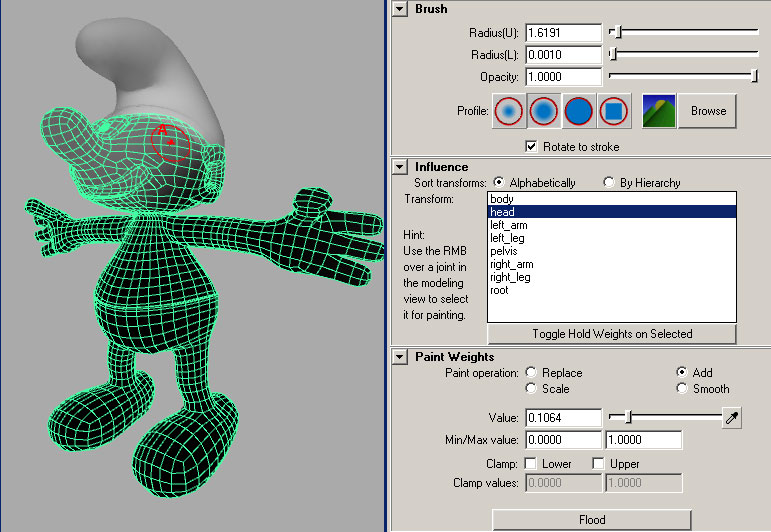The height and width of the screenshot is (532, 771).
Task: Click Toggle Hold Weights on Selected
Action: coord(611,334)
